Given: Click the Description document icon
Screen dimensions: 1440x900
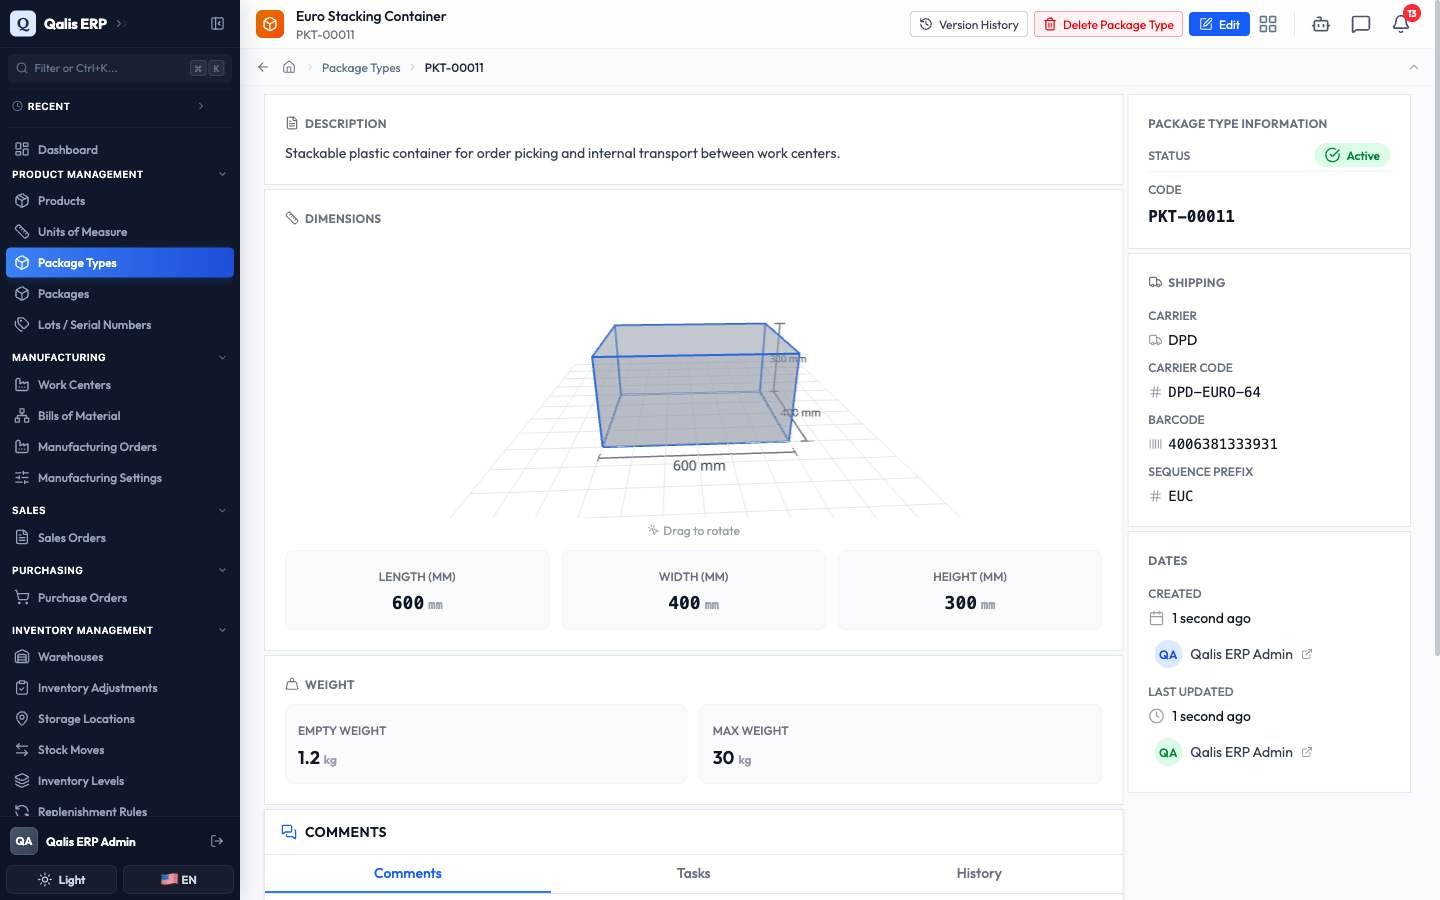Looking at the screenshot, I should click(292, 123).
